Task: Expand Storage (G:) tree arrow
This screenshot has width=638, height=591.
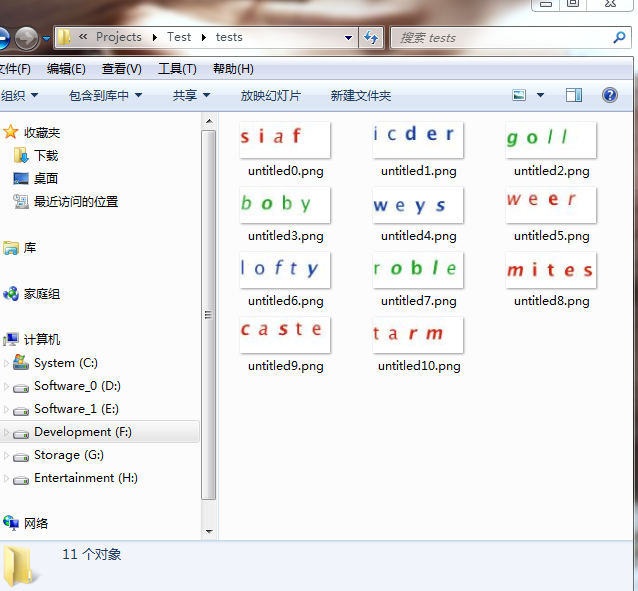Action: pyautogui.click(x=6, y=455)
